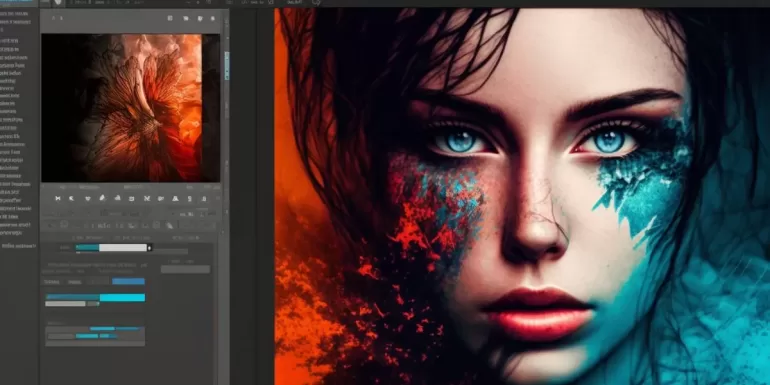This screenshot has width=770, height=385.
Task: Click the third of four icons in the preview panel header
Action: pos(200,19)
